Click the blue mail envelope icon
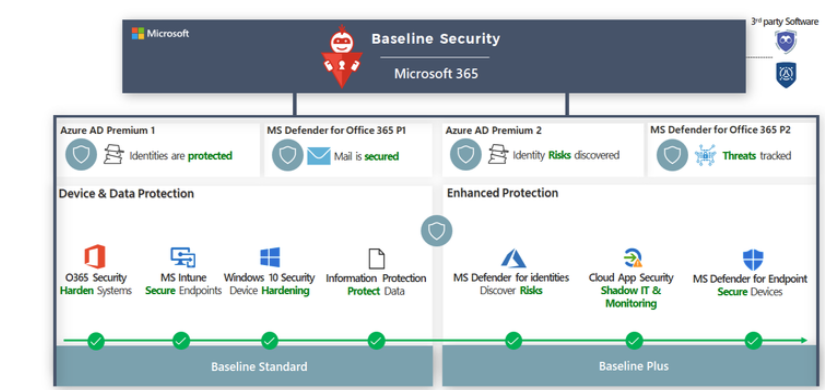 [x=319, y=156]
